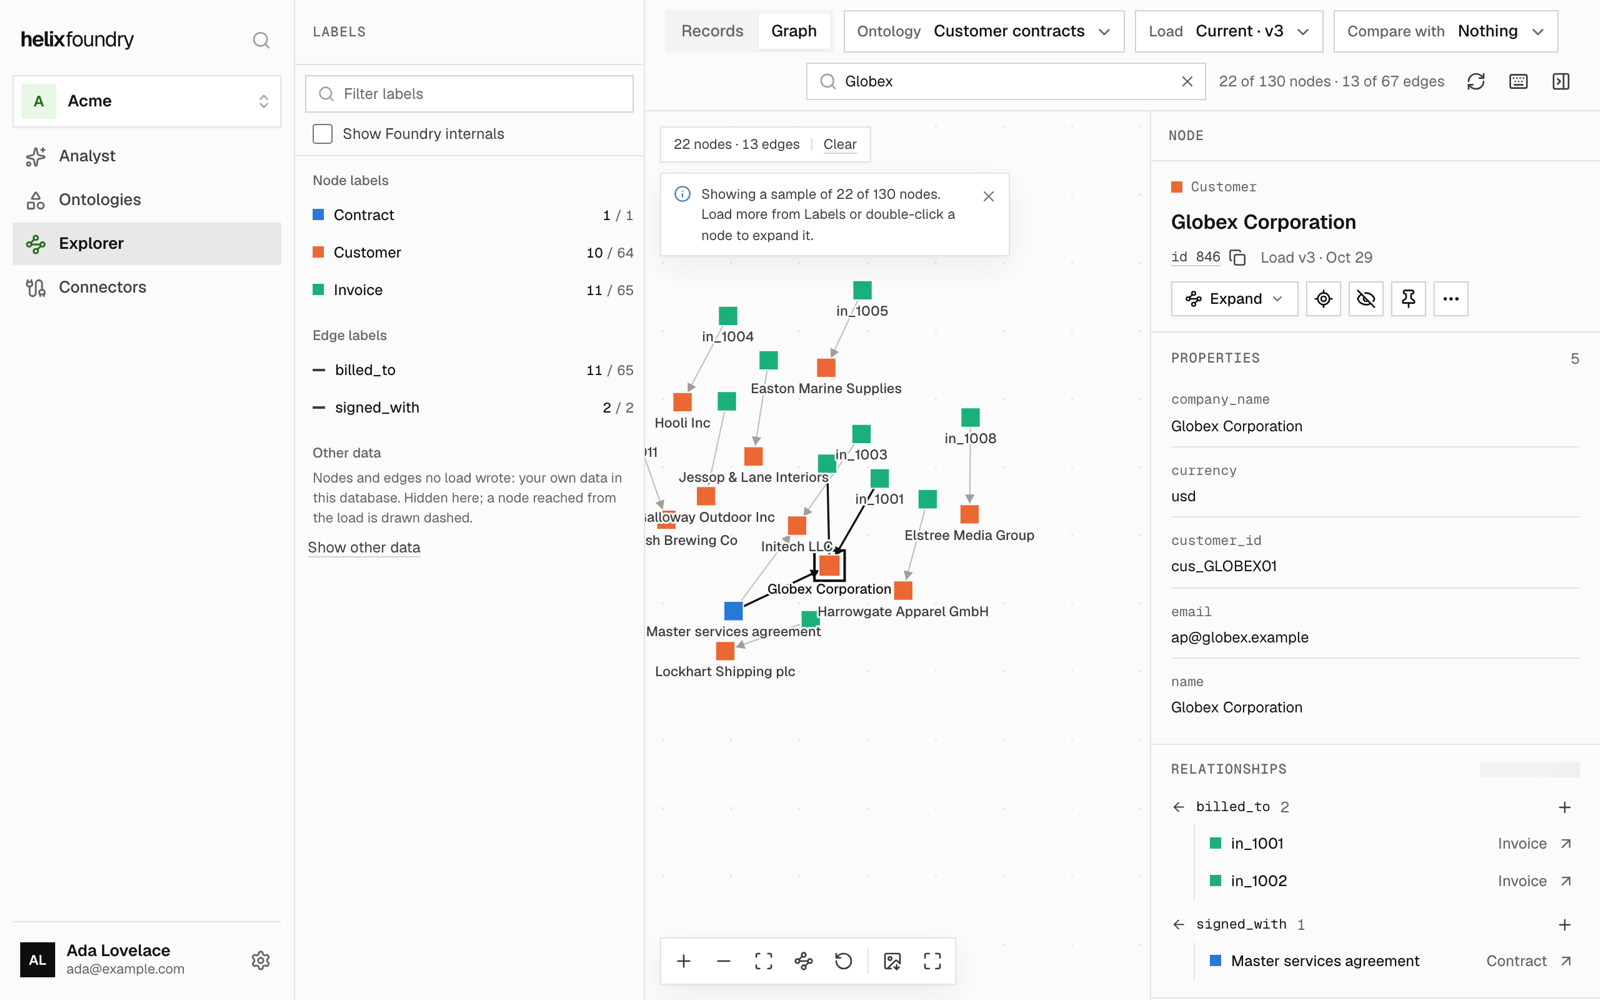Clear the 22 nodes selection
The image size is (1600, 1000).
tap(840, 144)
